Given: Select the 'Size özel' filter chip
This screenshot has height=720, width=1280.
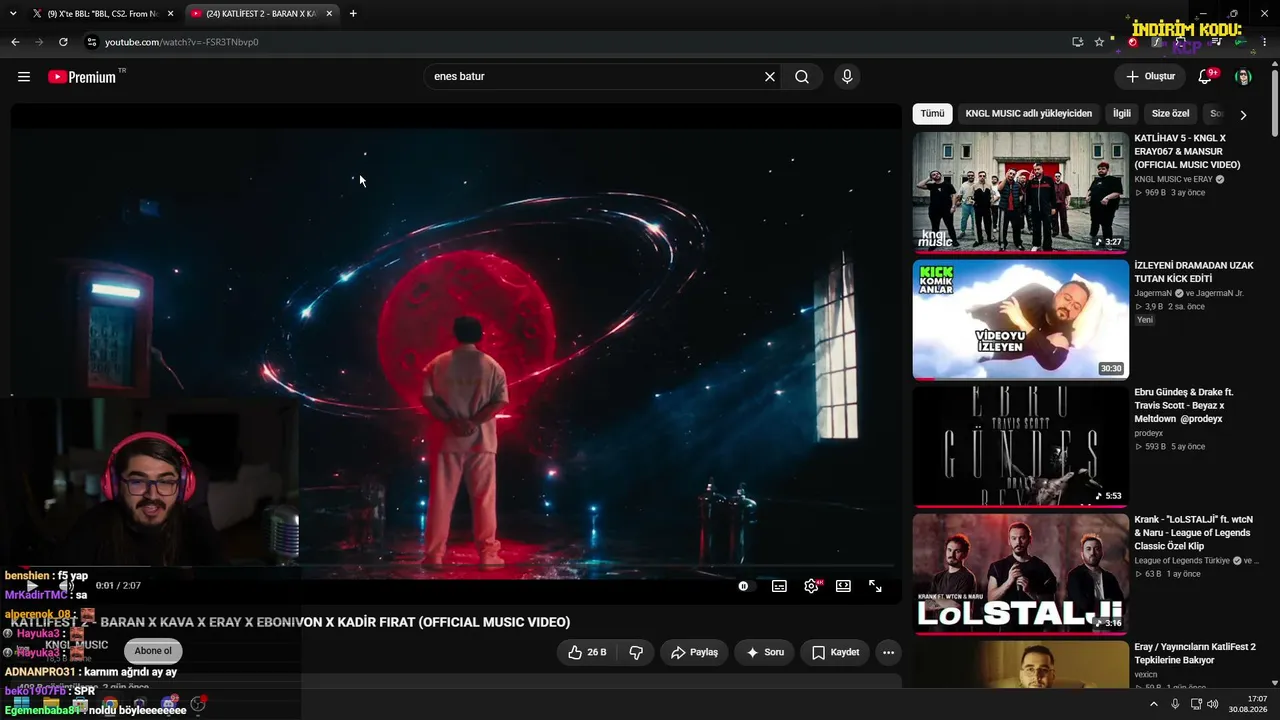Looking at the screenshot, I should (x=1171, y=114).
